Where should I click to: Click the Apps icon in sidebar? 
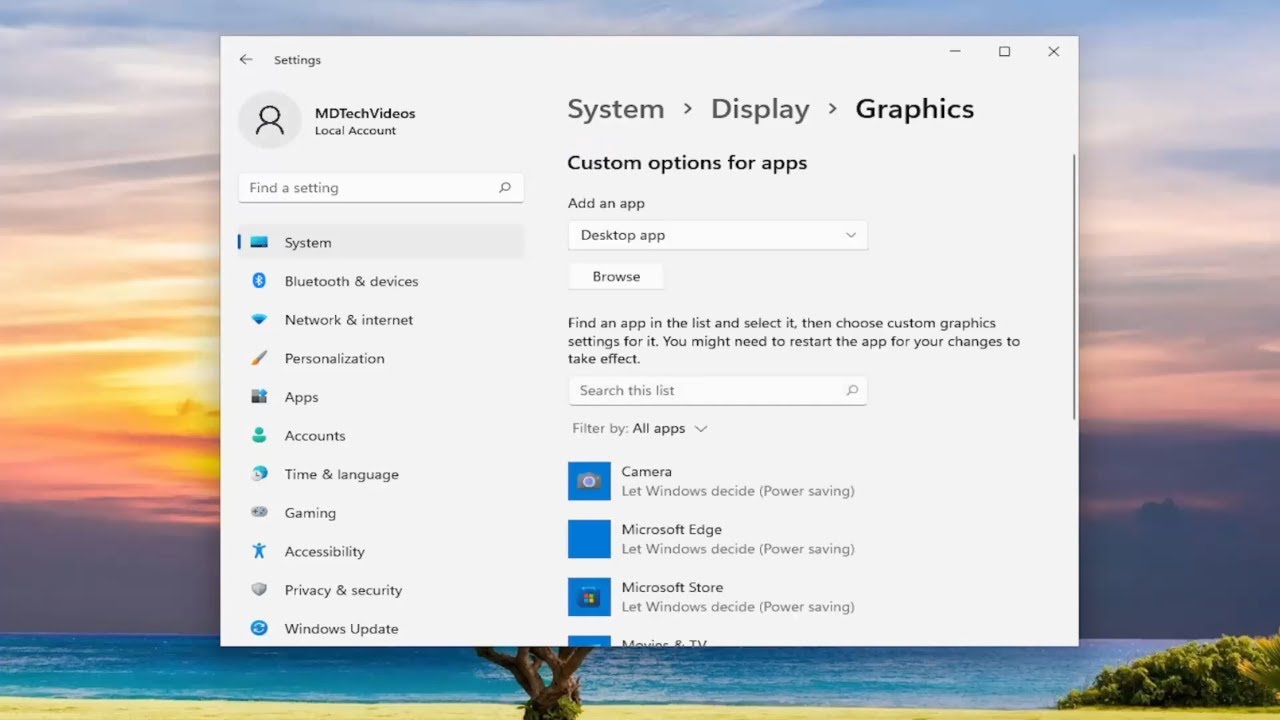259,397
